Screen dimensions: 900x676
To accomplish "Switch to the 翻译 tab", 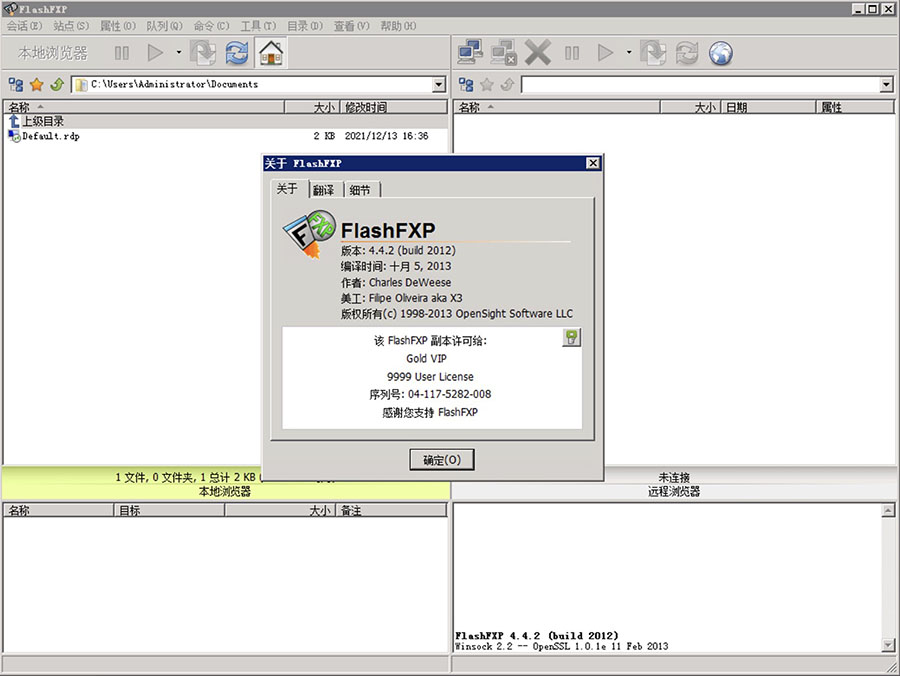I will click(x=324, y=190).
